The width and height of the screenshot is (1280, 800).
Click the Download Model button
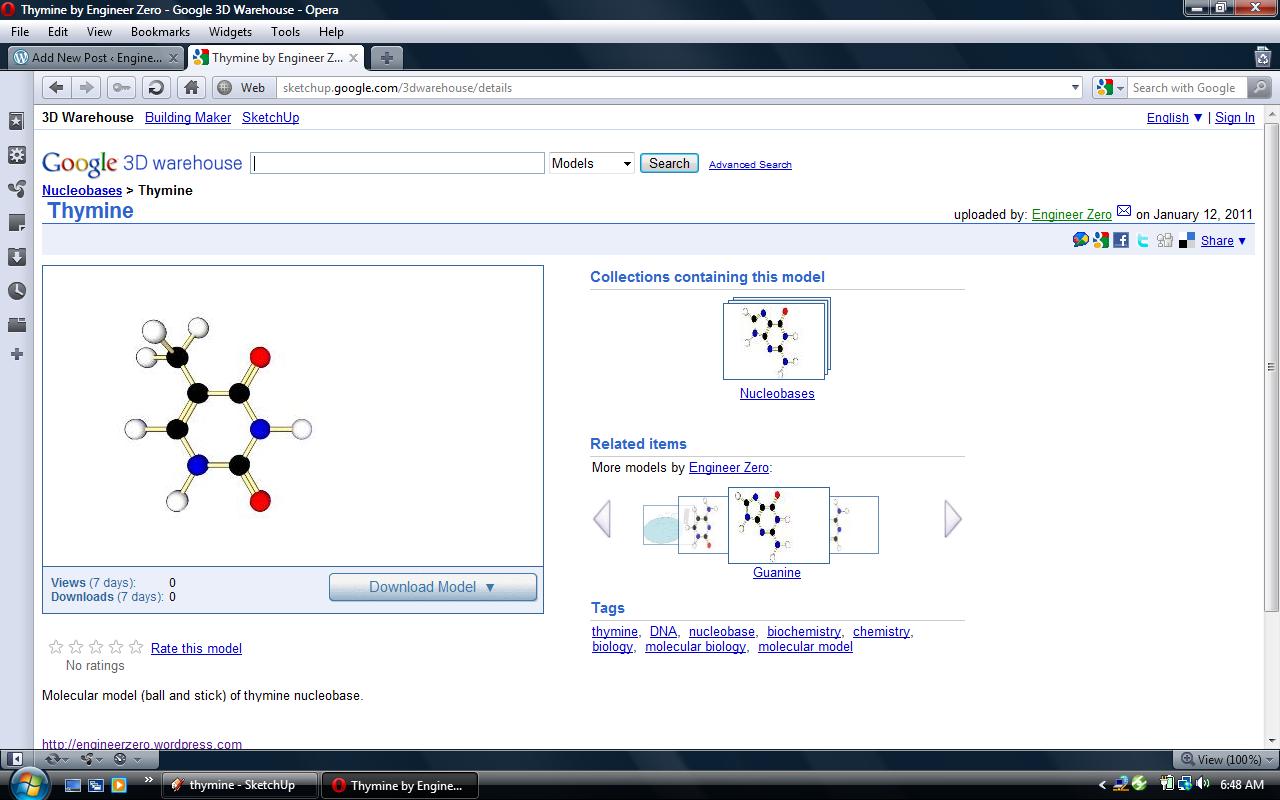pos(432,587)
